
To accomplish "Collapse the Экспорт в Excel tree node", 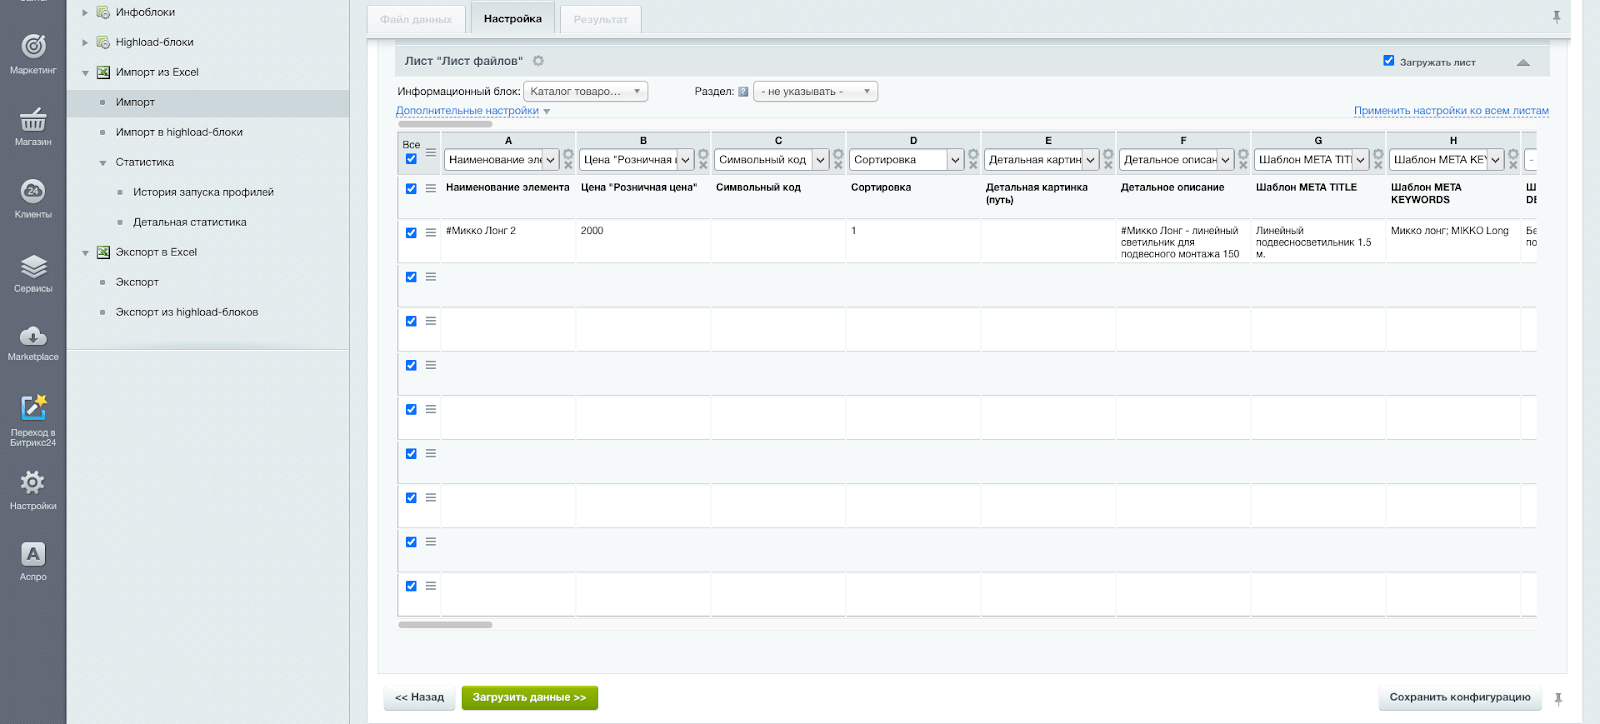I will coord(85,253).
